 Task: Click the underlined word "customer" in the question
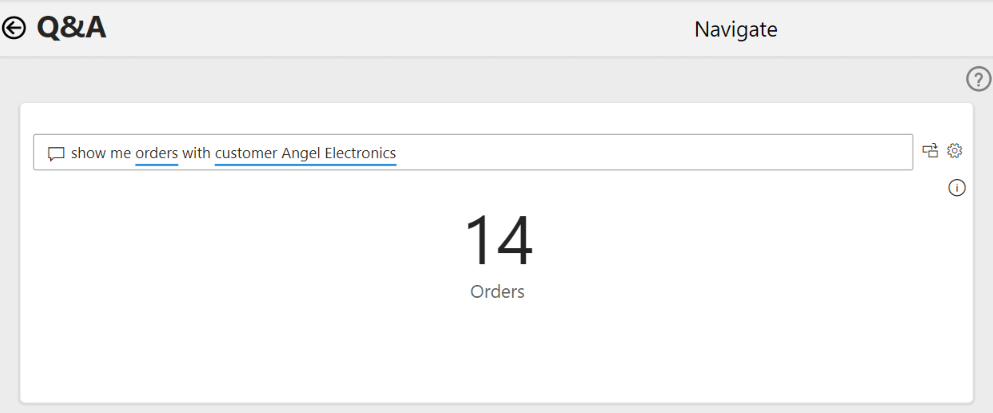pyautogui.click(x=246, y=153)
